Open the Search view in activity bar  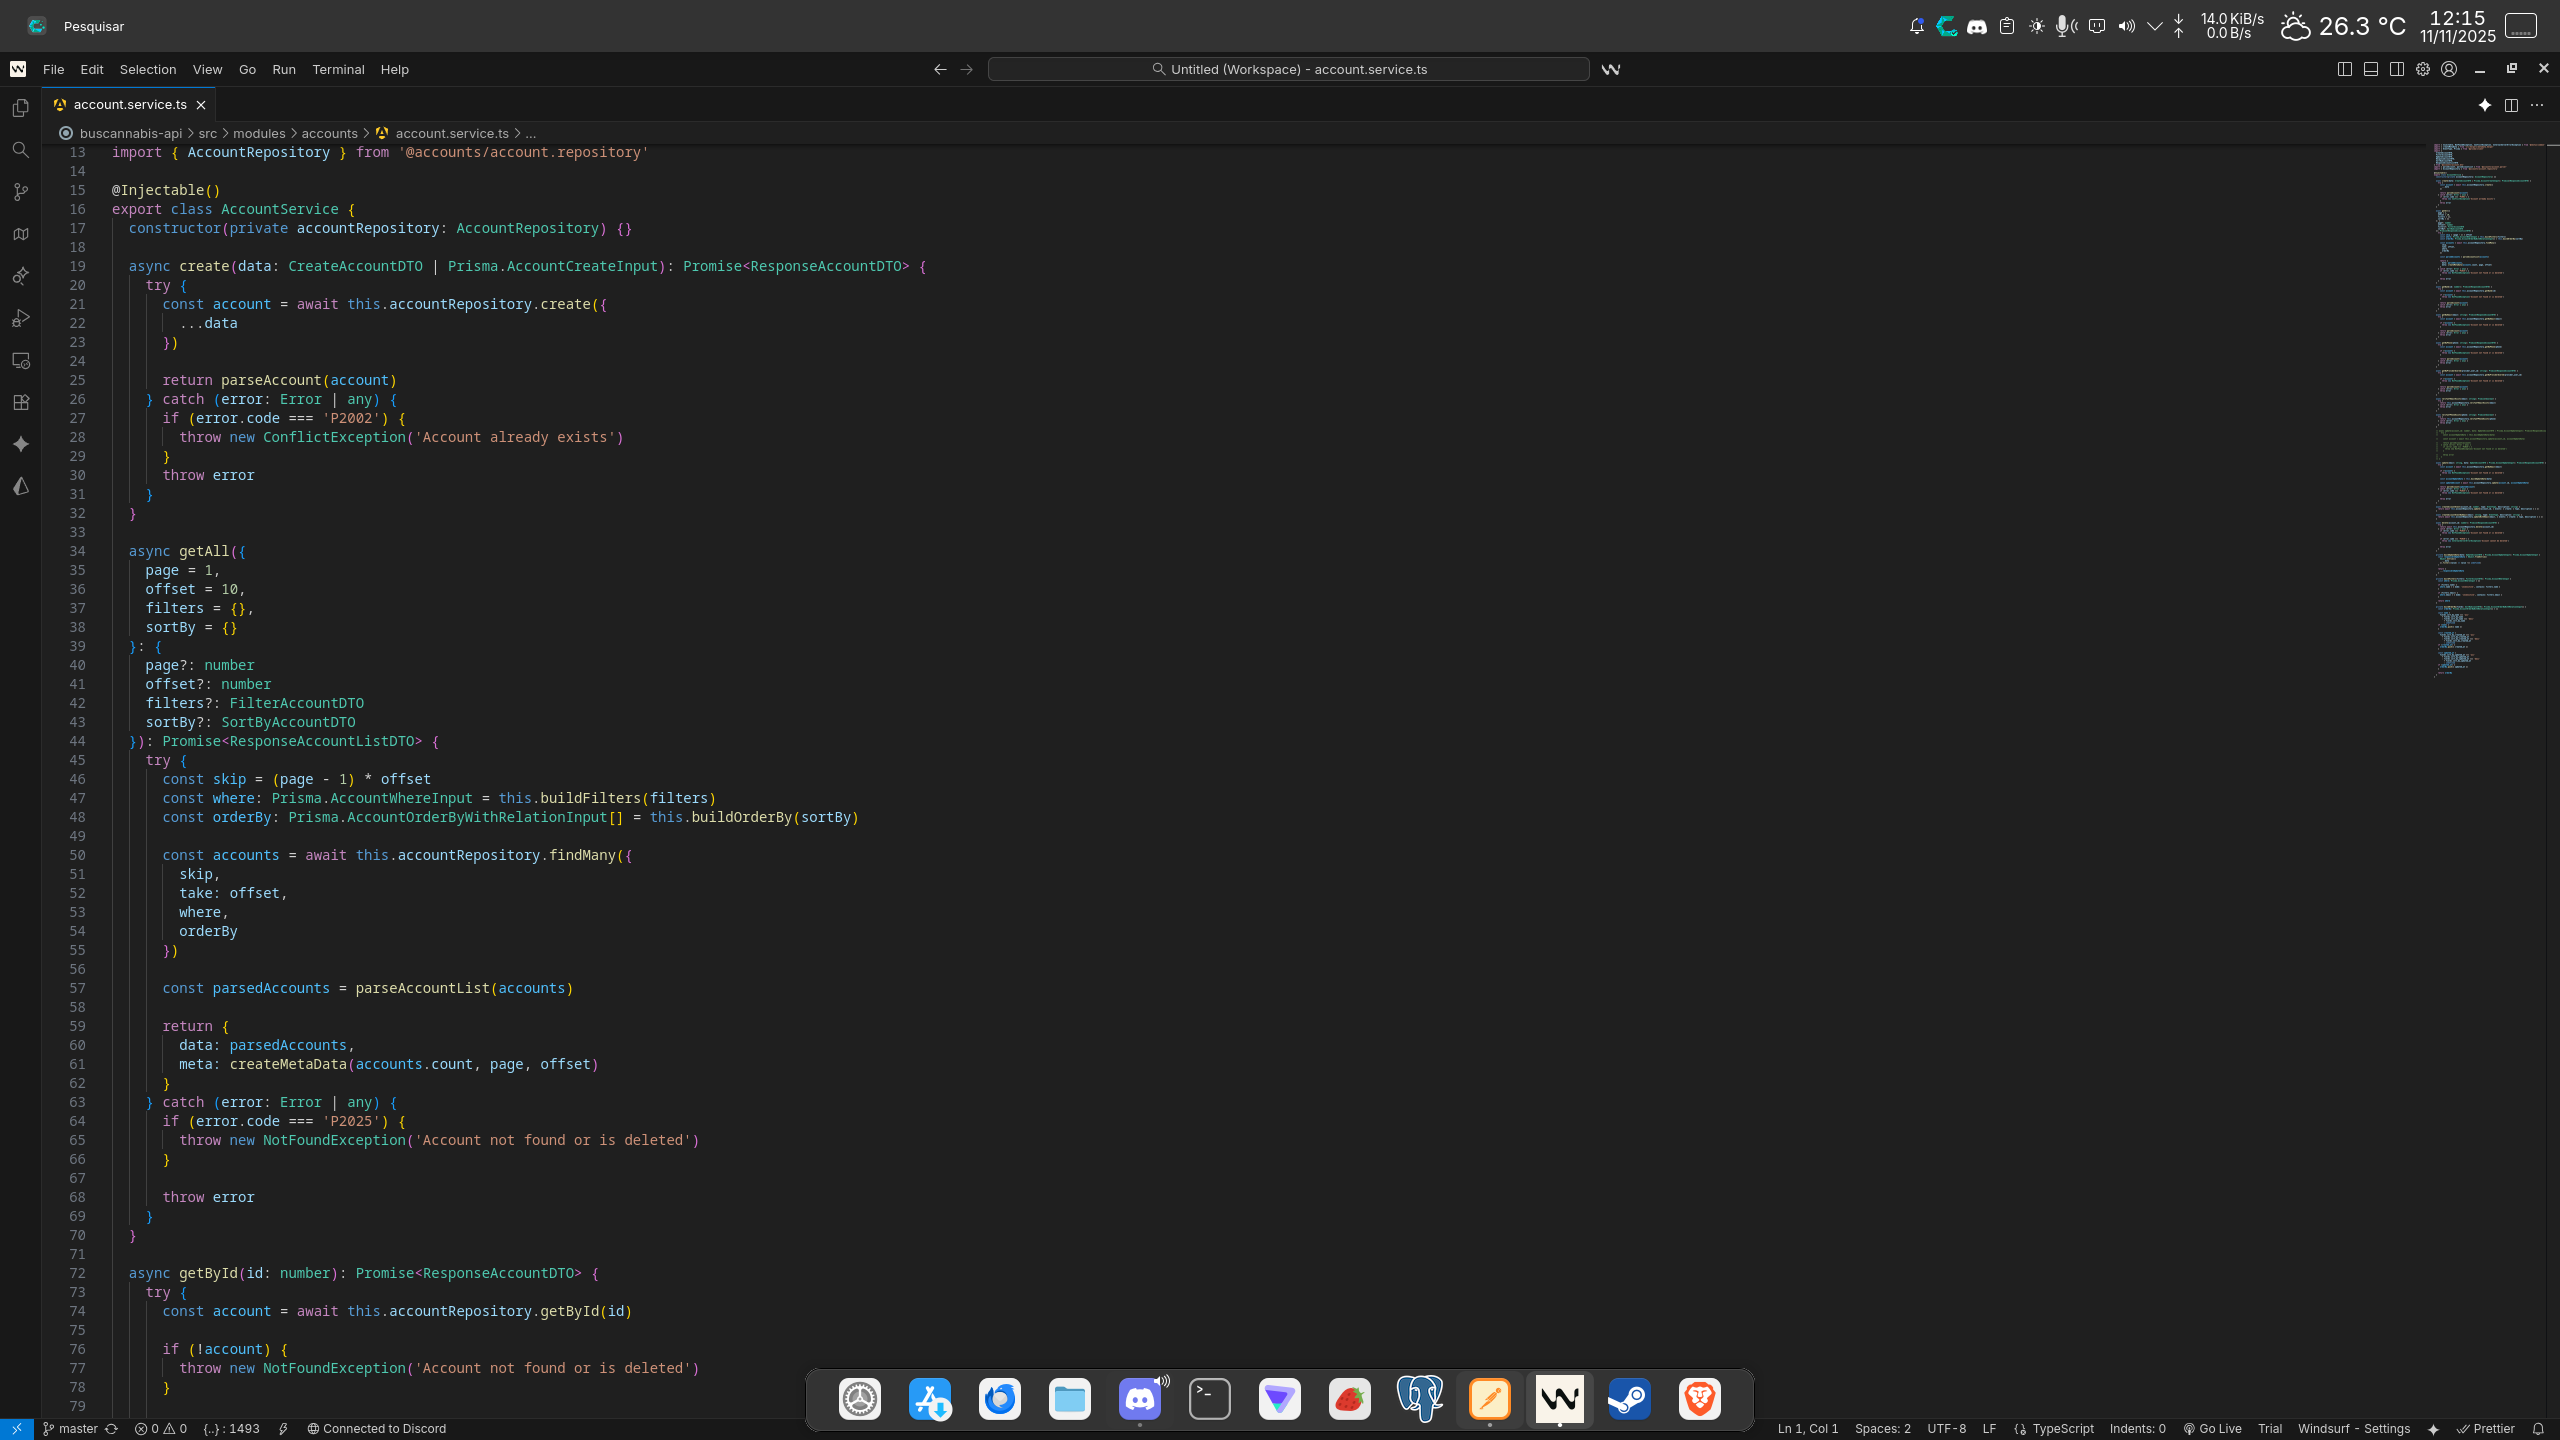(20, 150)
